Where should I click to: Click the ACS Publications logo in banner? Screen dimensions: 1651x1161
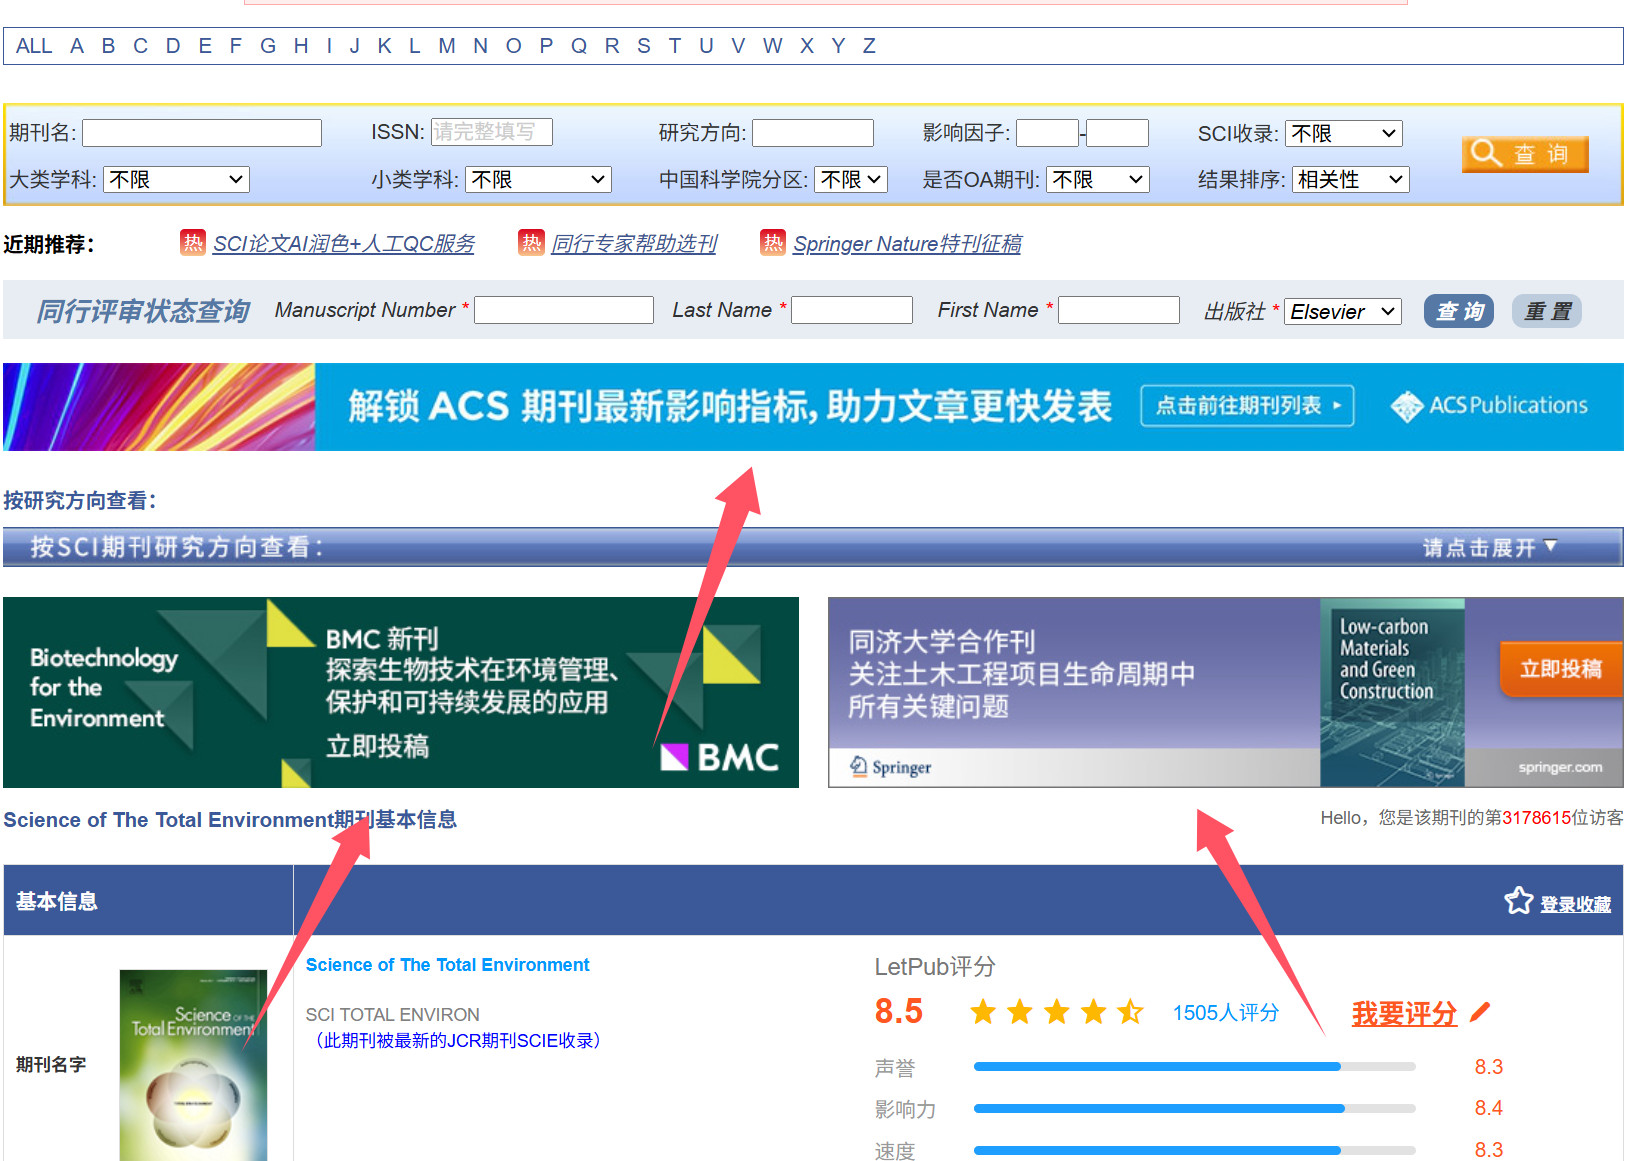coord(1488,406)
